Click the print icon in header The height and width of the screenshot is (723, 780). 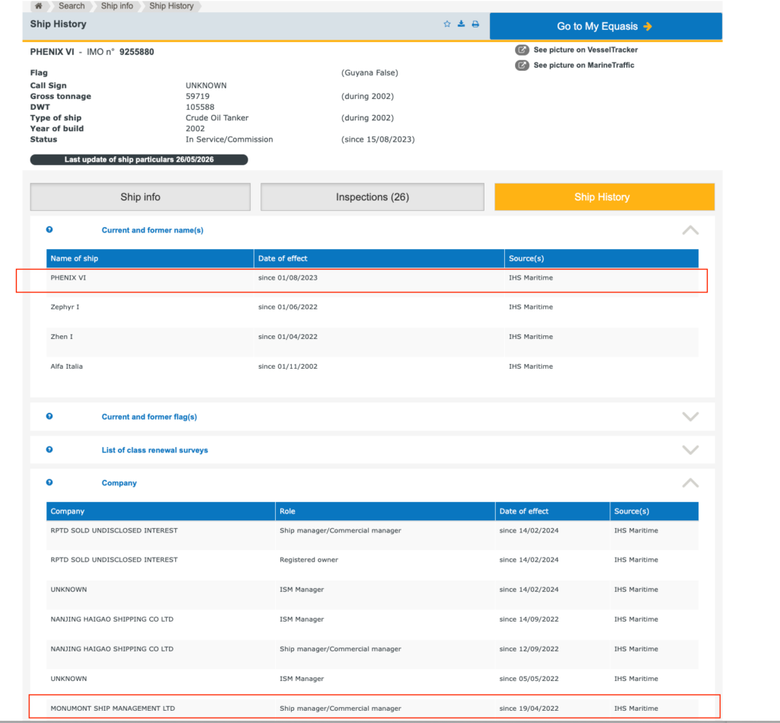[476, 24]
